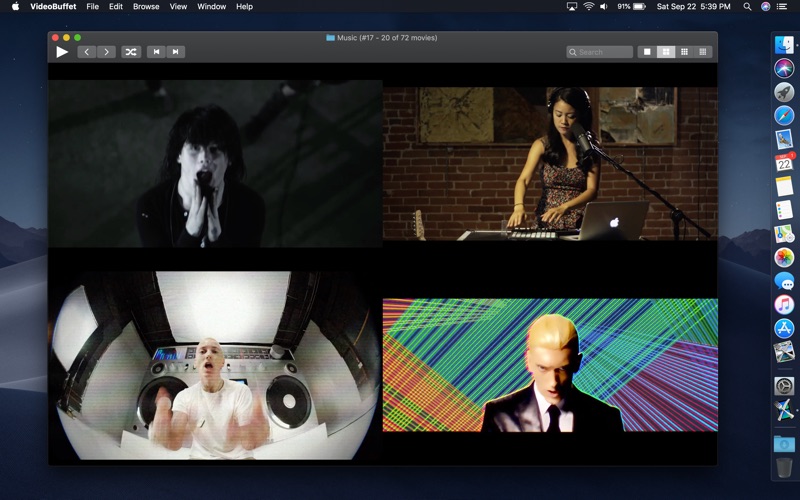The image size is (800, 500).
Task: Open Photos from the Dock
Action: coord(784,257)
